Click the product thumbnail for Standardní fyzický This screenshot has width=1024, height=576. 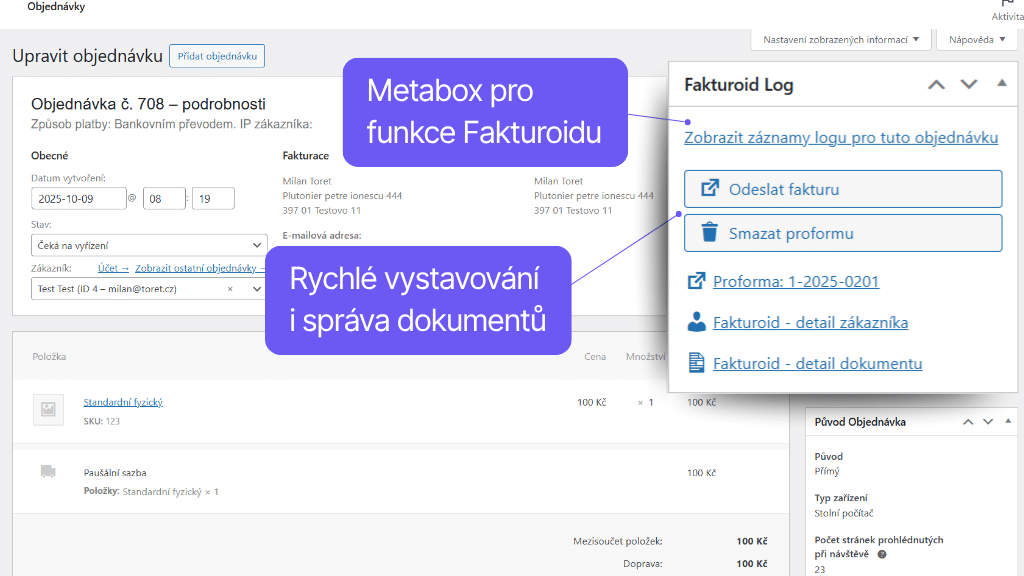pyautogui.click(x=48, y=410)
